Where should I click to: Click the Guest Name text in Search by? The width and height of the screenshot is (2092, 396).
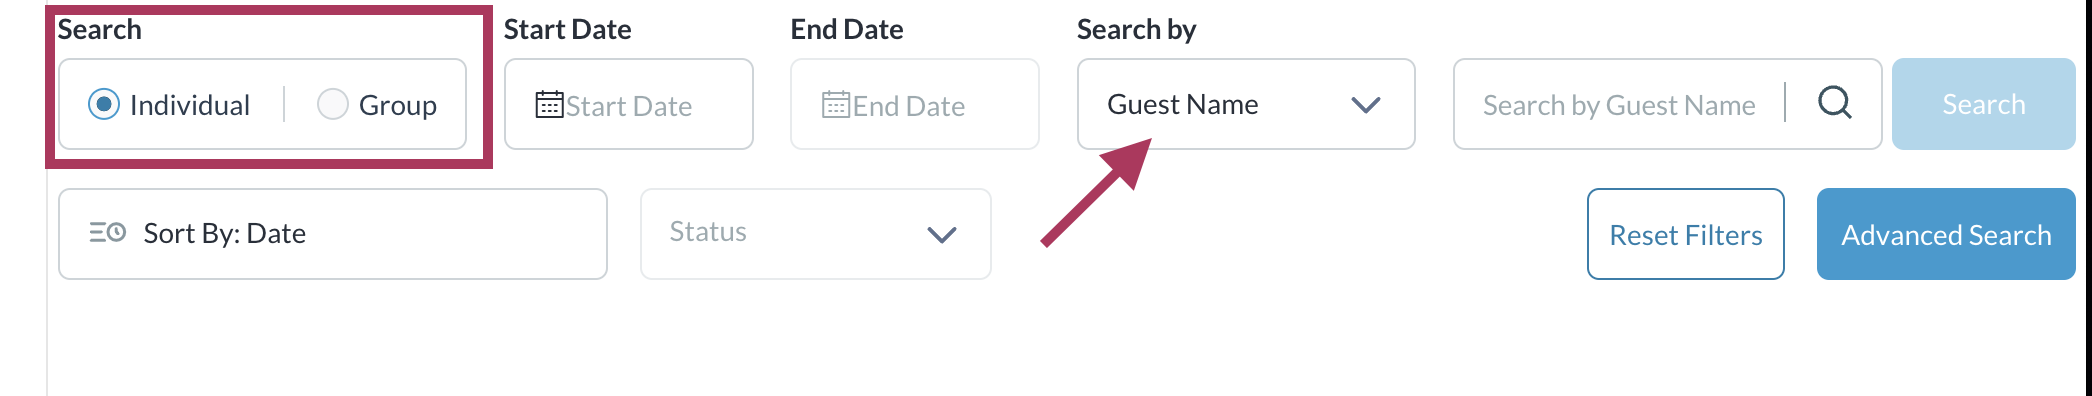(1183, 104)
